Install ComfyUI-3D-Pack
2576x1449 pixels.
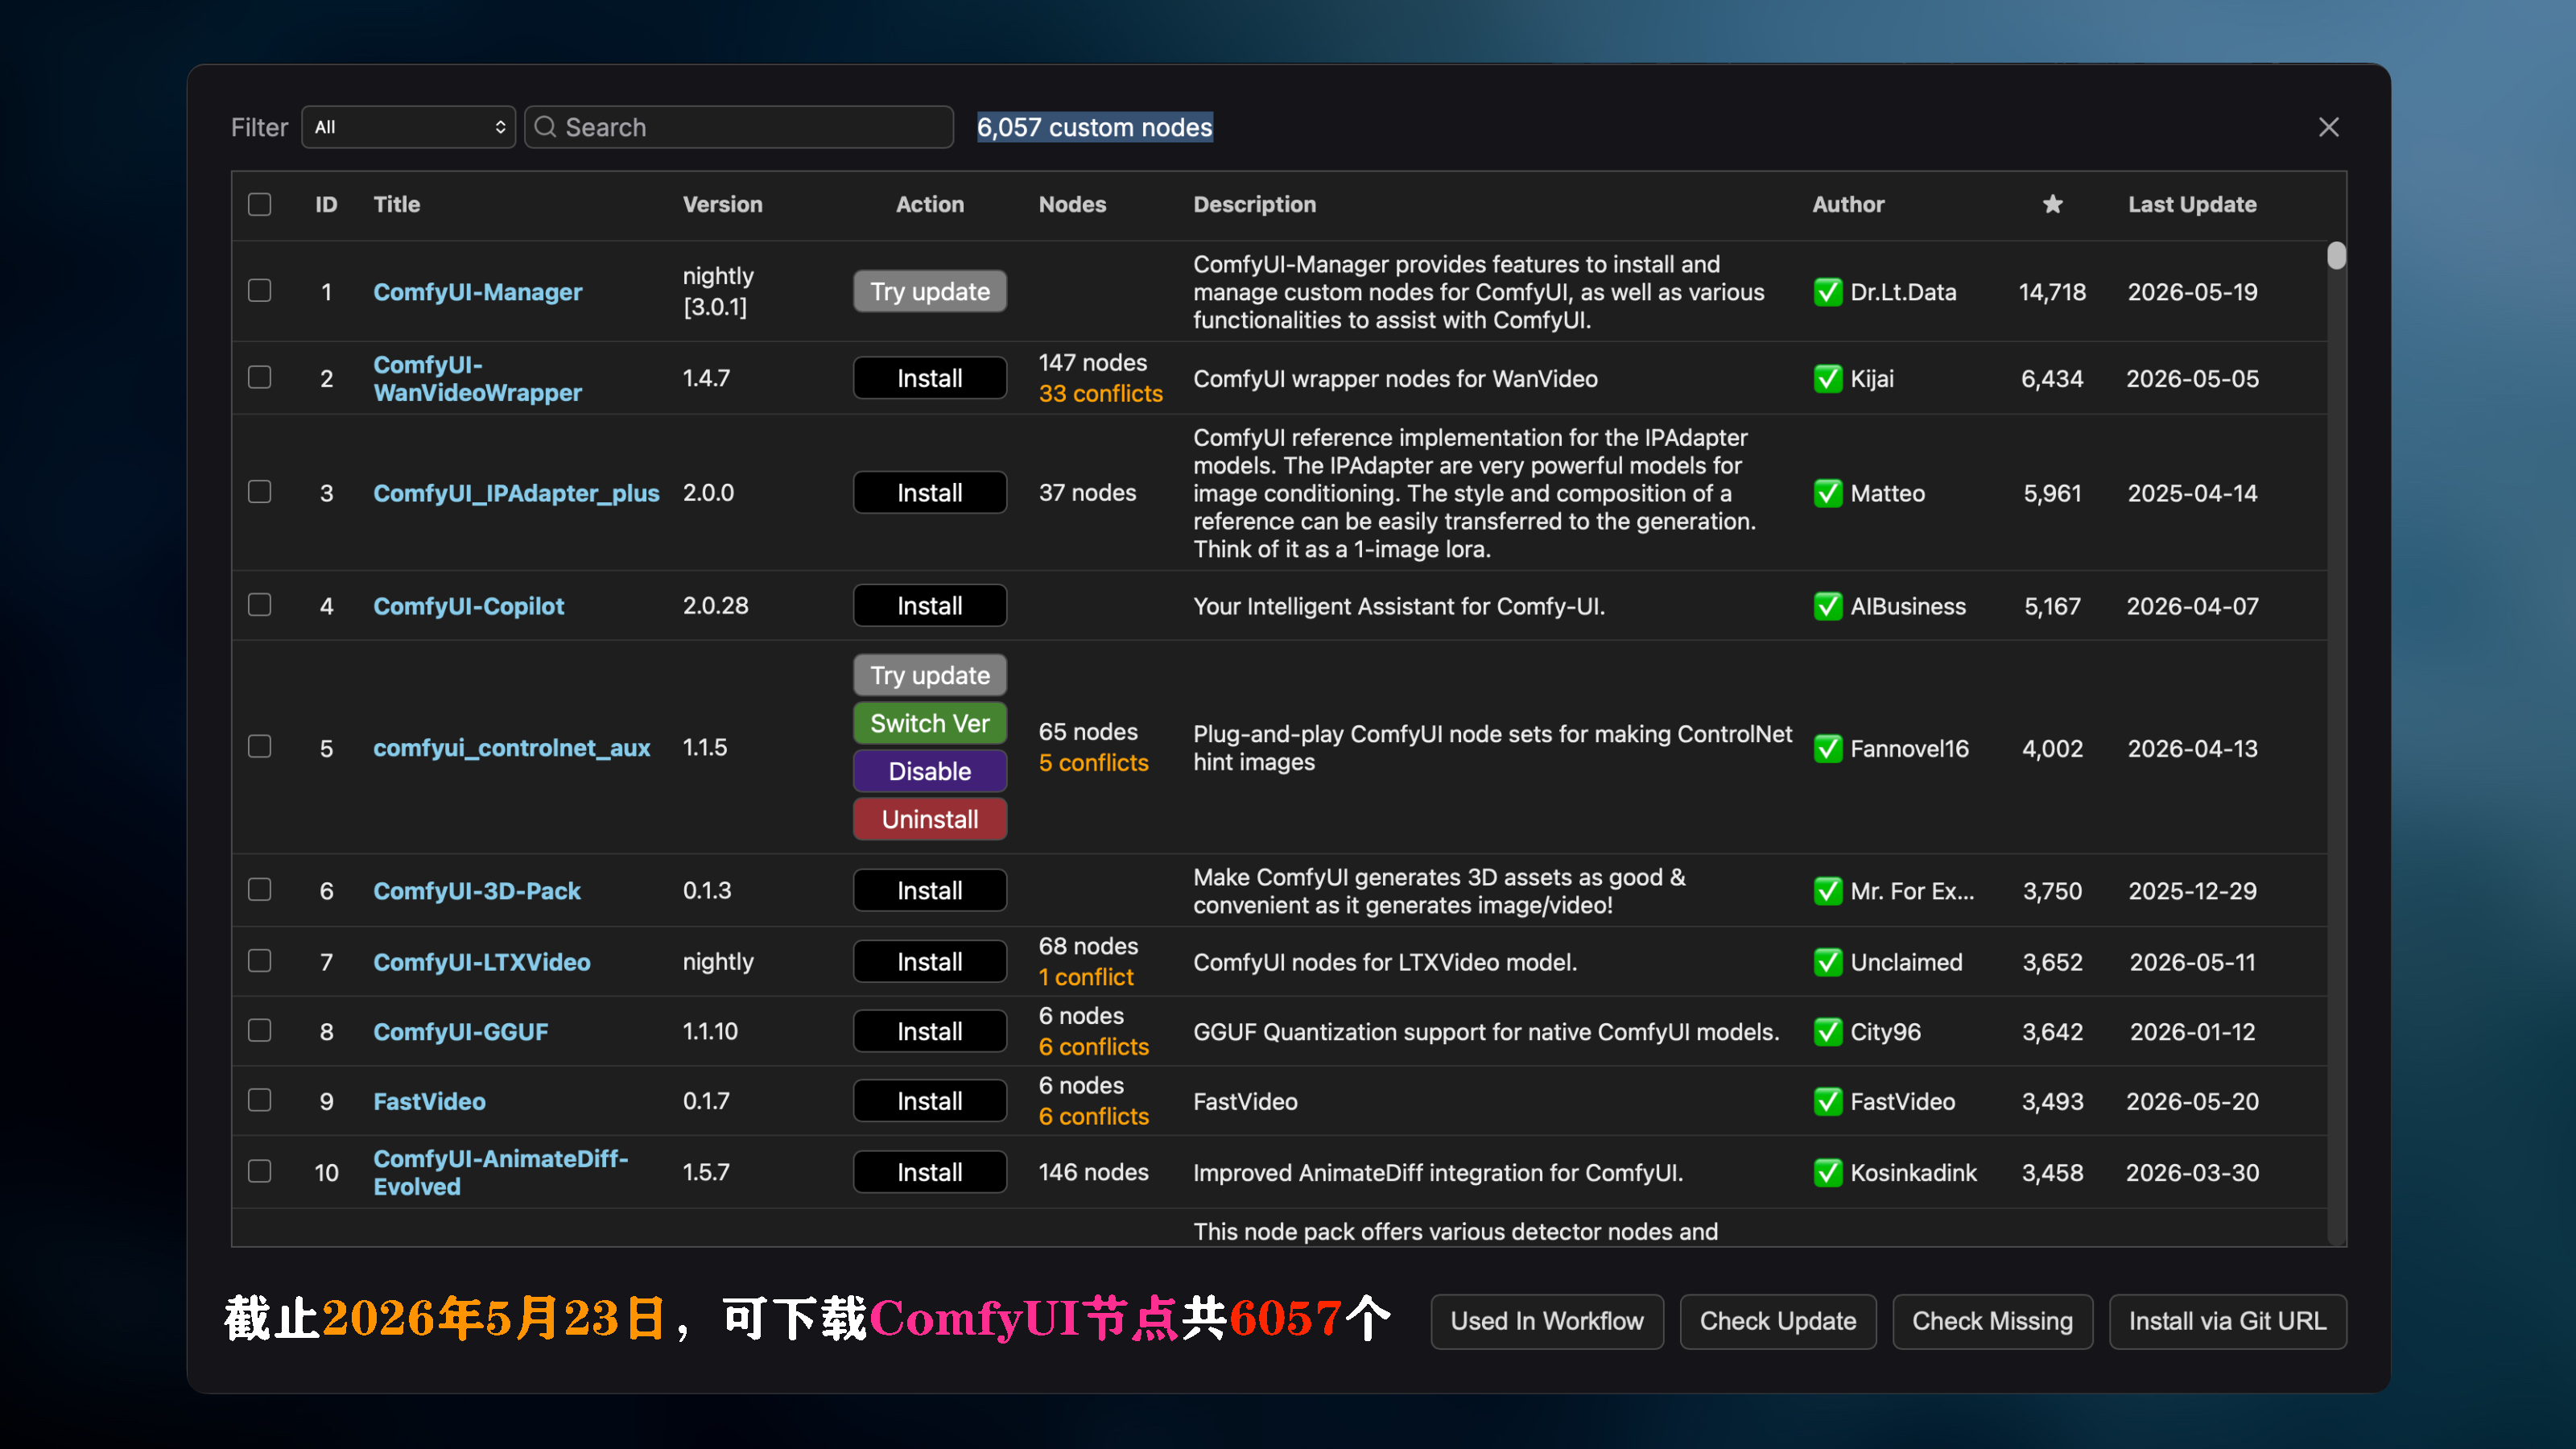[x=930, y=890]
